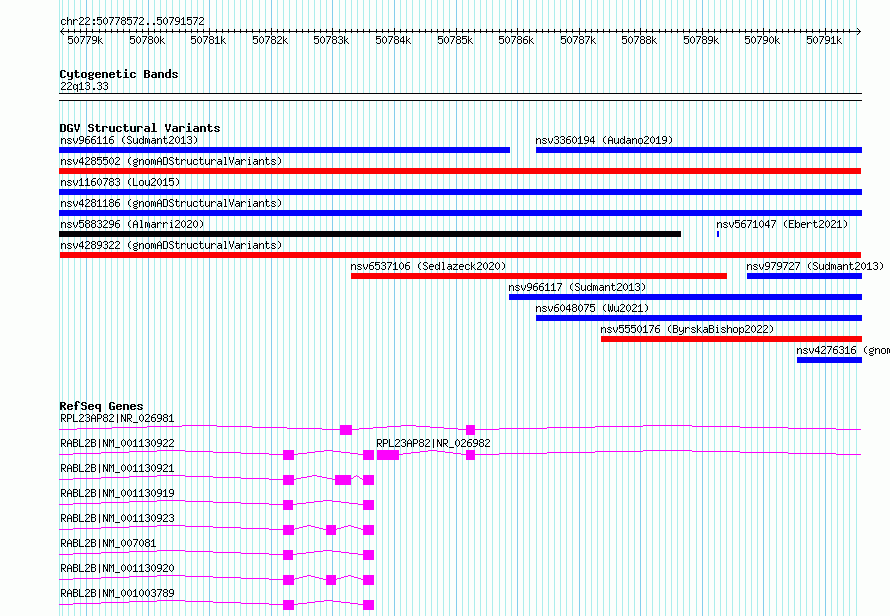Click the nsv966116 (Sudmant2013) variant label
This screenshot has height=616, width=890.
pos(129,140)
